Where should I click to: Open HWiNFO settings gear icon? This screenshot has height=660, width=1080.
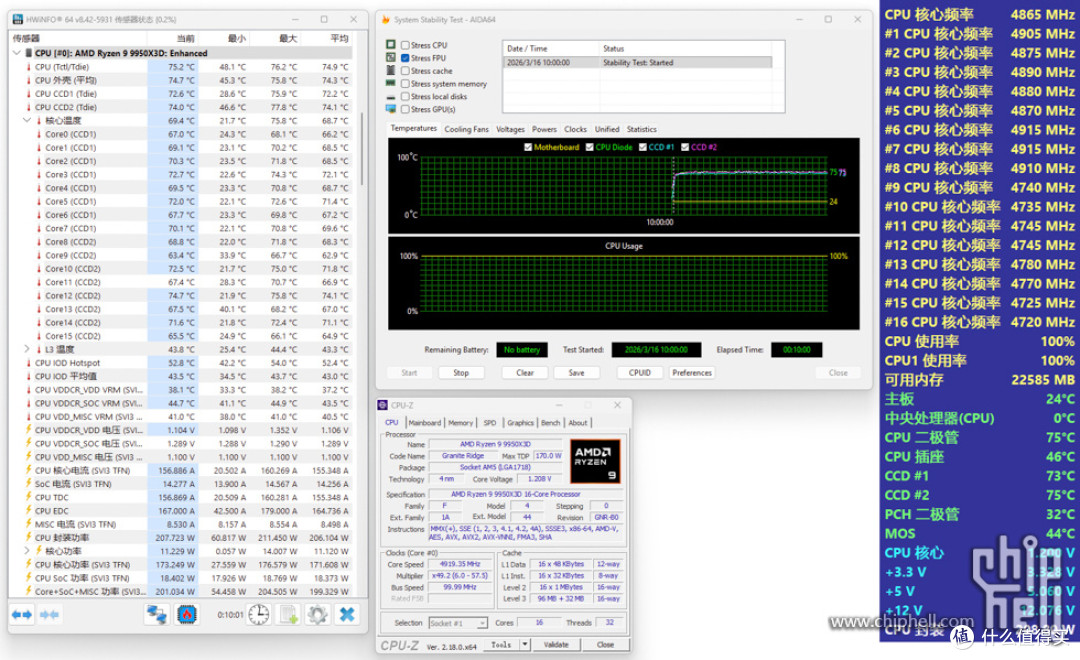[318, 615]
